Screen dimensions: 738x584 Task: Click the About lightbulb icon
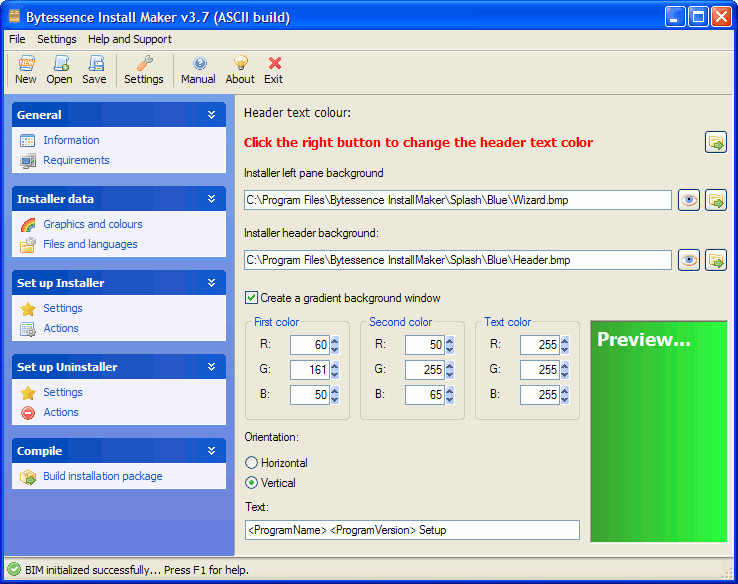(x=241, y=63)
